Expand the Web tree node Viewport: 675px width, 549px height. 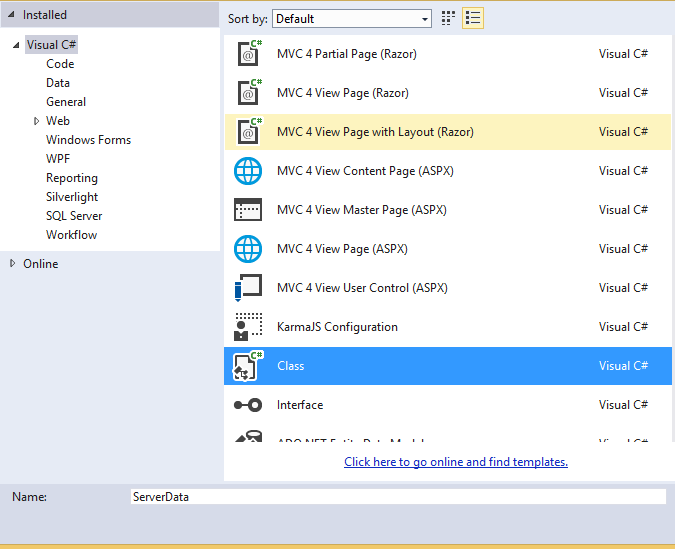pyautogui.click(x=36, y=121)
